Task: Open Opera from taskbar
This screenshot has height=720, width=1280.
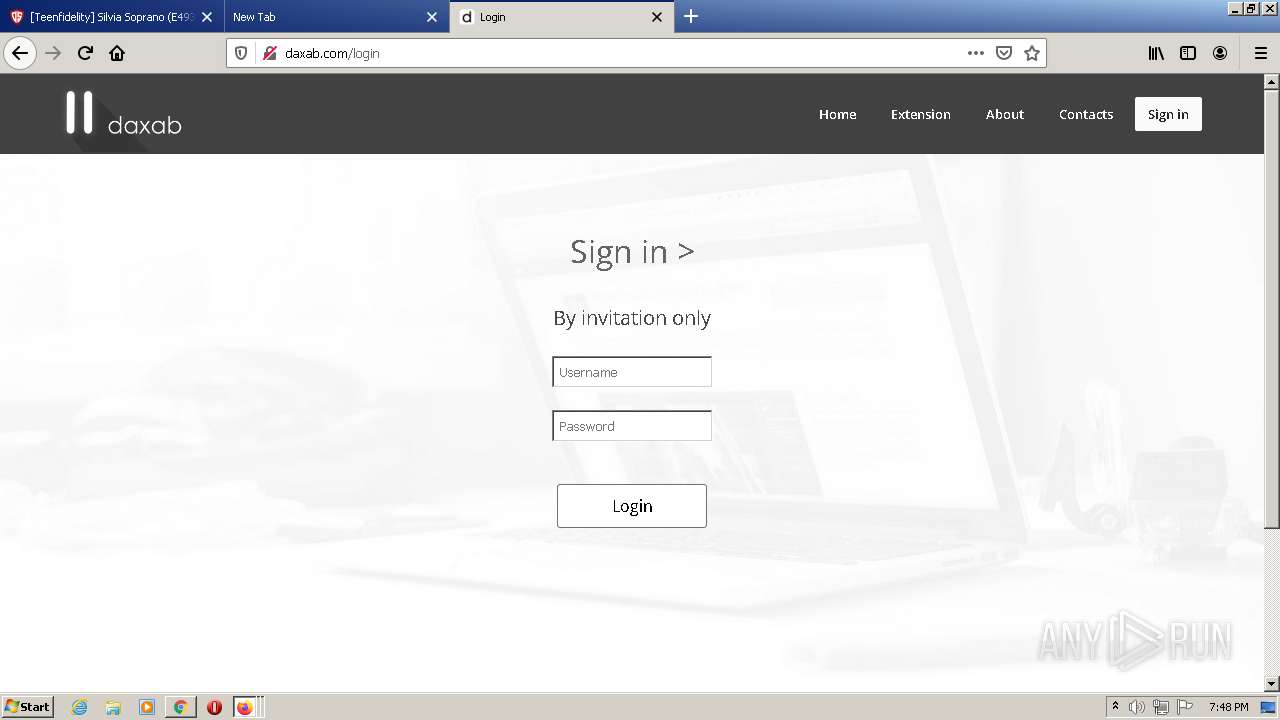Action: click(x=214, y=707)
